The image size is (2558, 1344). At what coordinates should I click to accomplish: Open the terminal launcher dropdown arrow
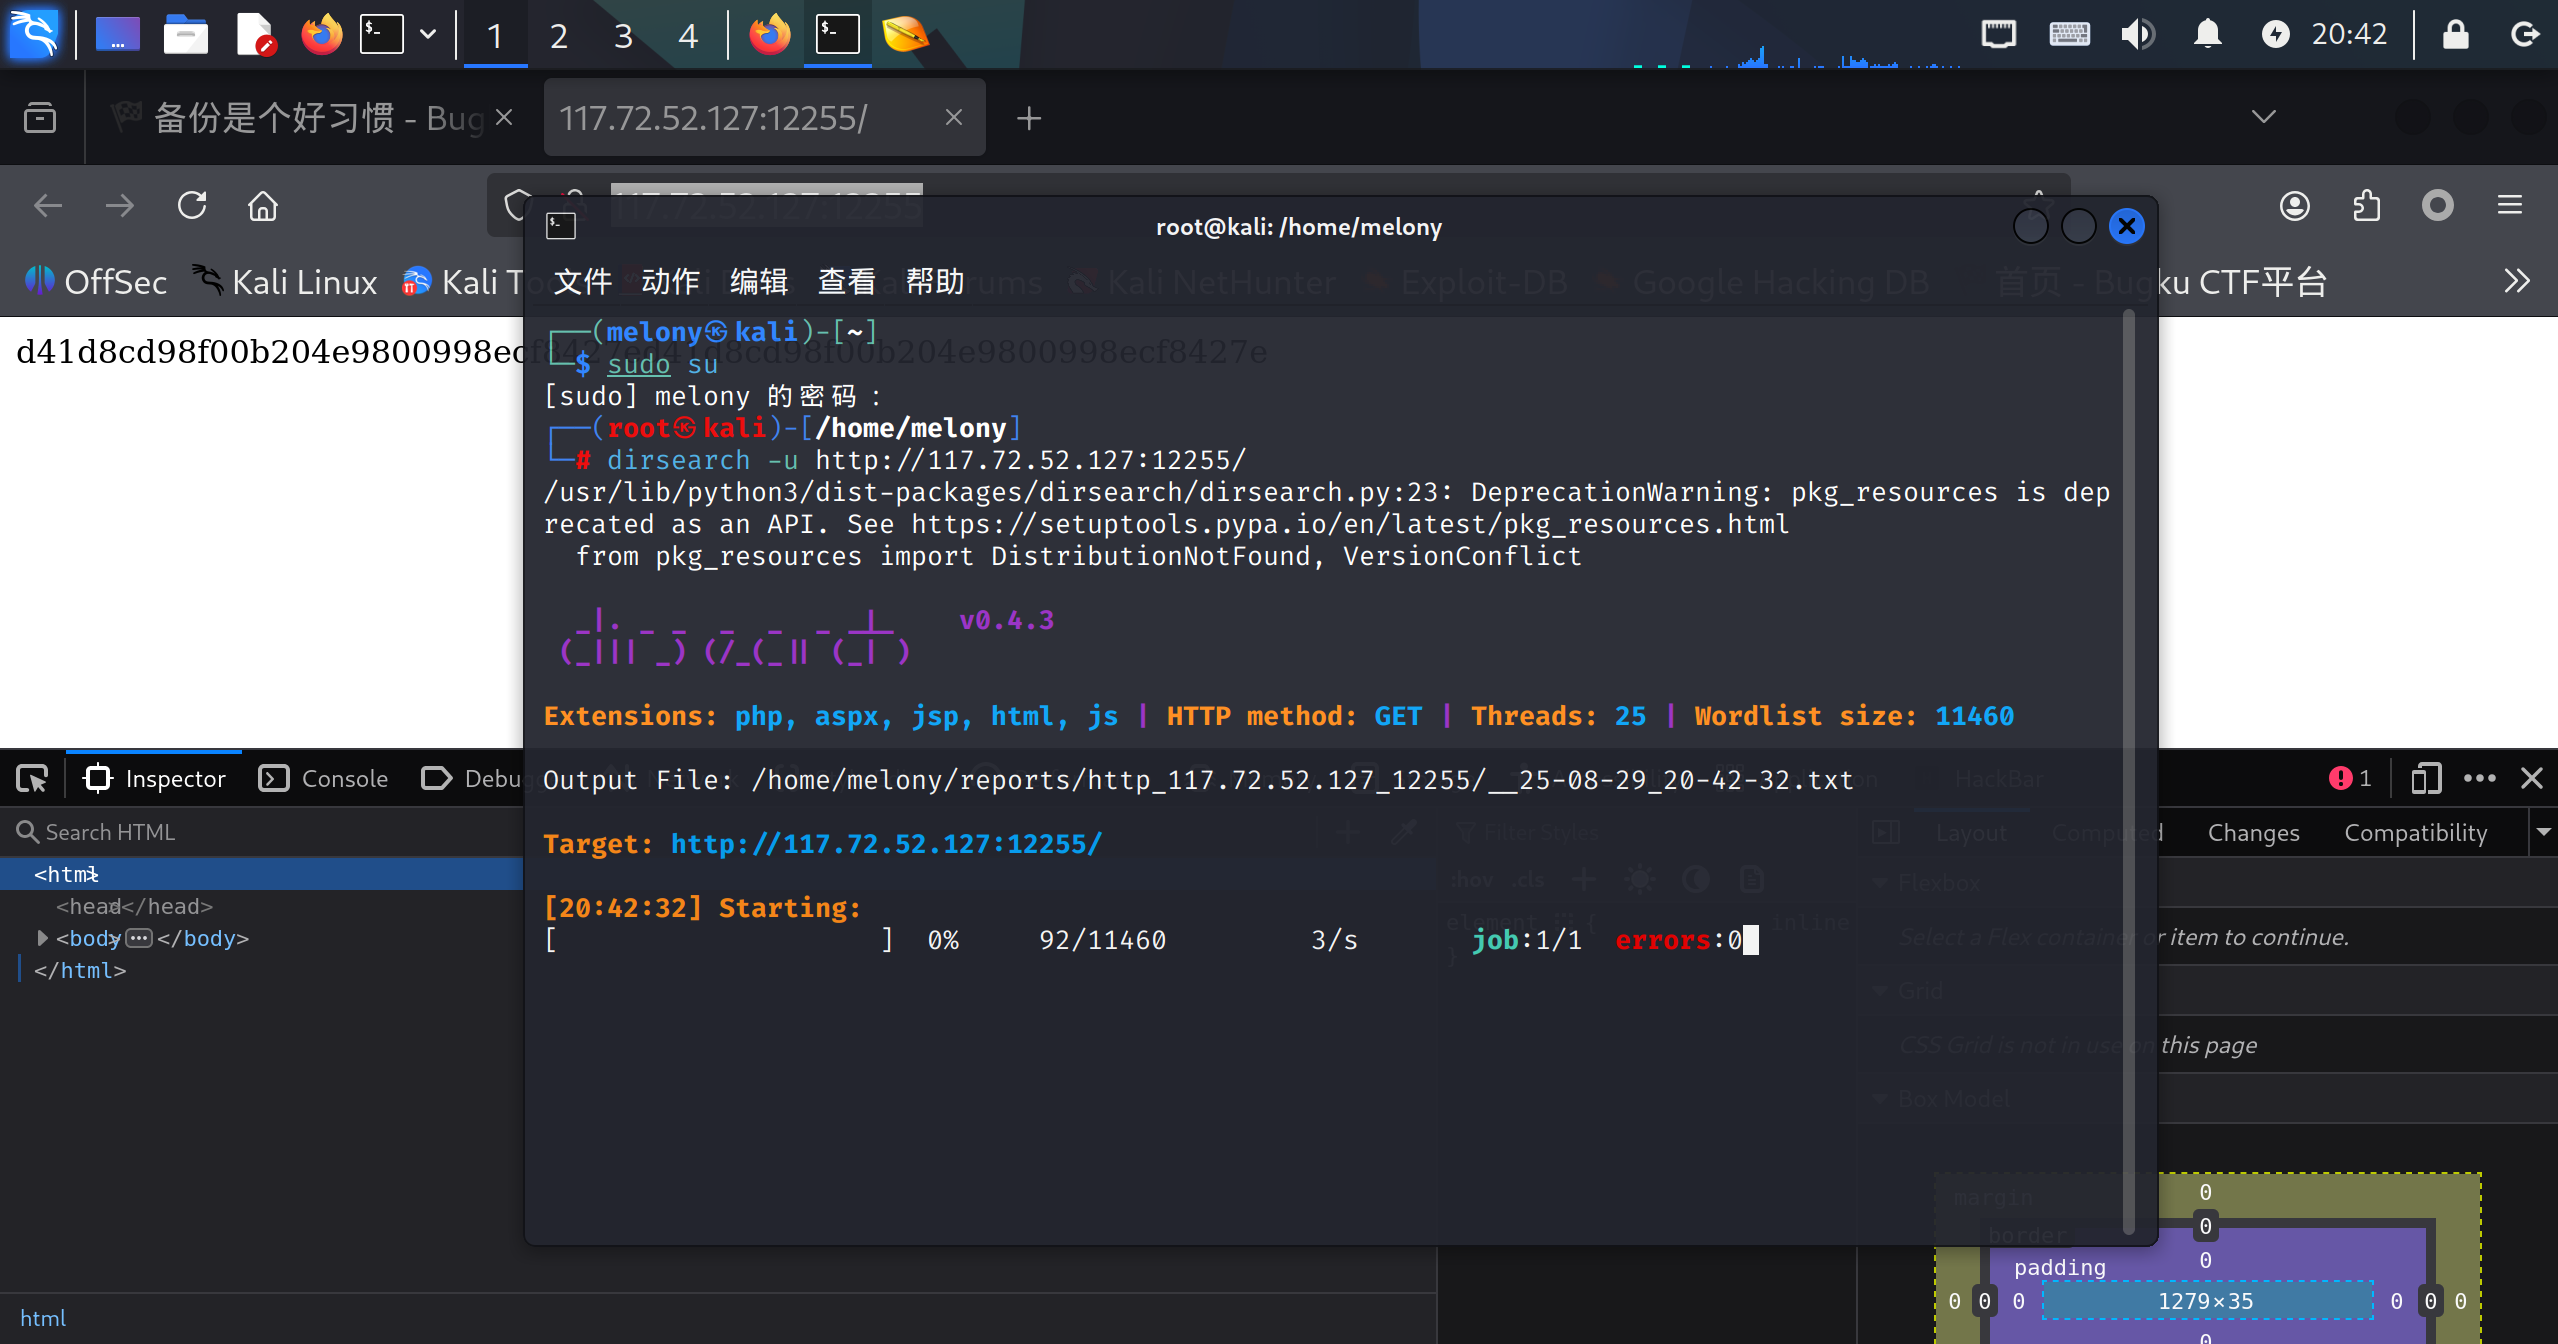click(428, 35)
